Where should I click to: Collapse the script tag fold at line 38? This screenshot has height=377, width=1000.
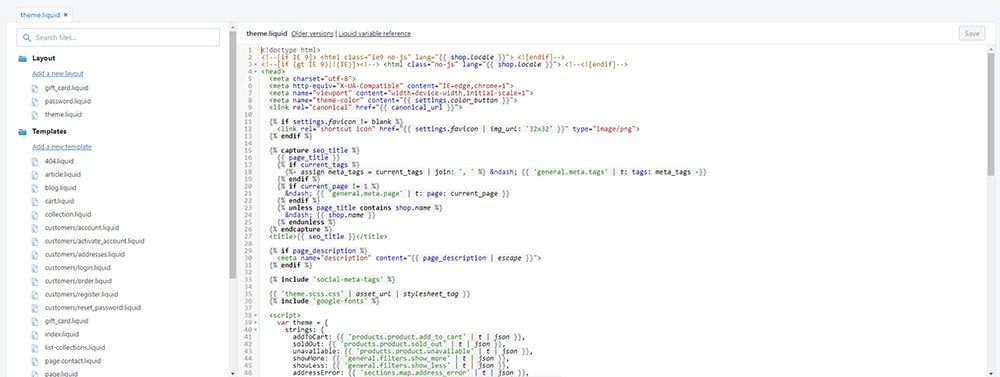[255, 316]
